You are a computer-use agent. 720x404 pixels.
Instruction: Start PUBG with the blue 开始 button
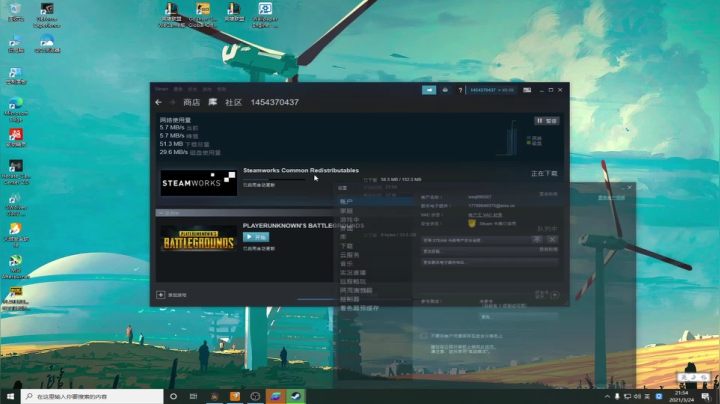coord(256,237)
